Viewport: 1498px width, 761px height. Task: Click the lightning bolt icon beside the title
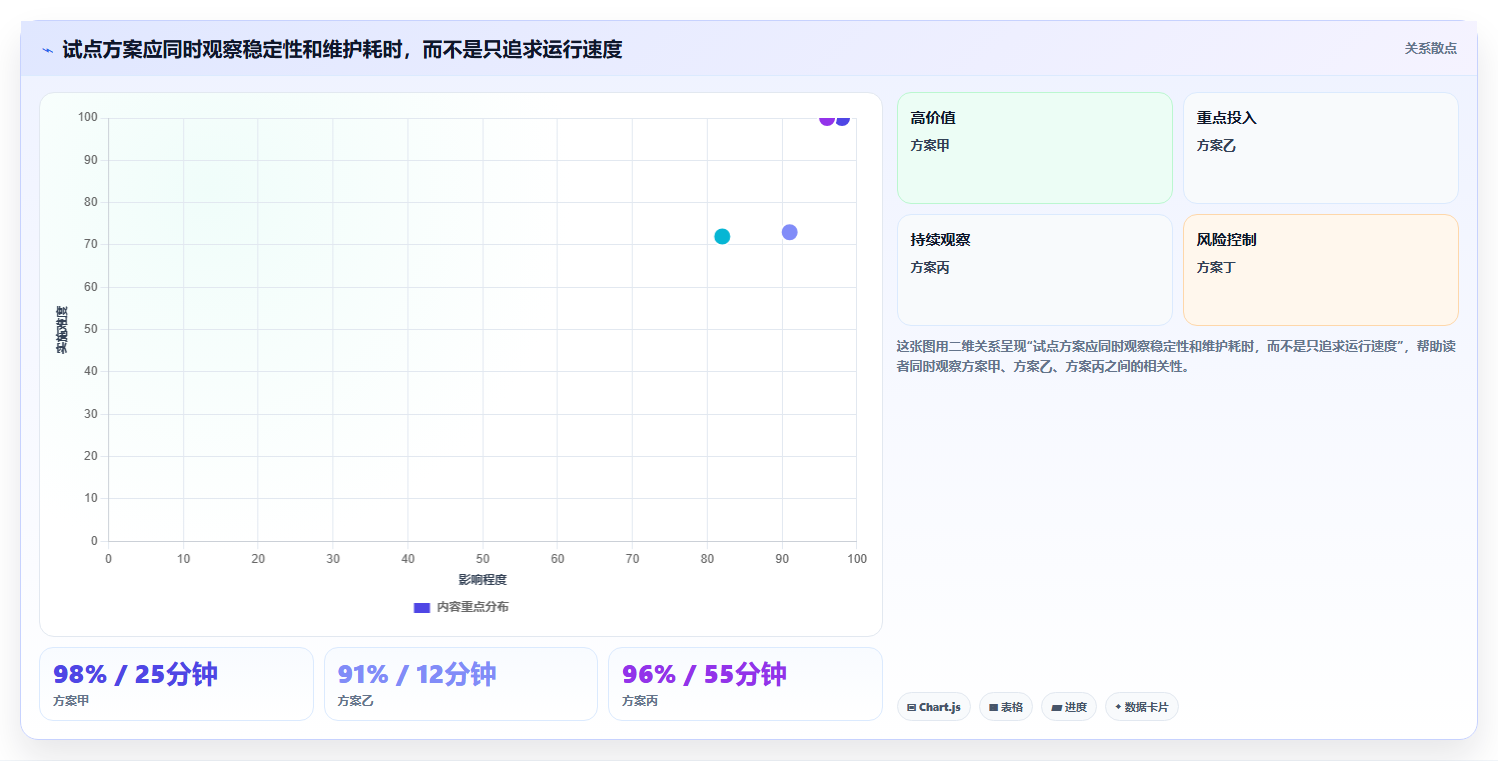(x=47, y=50)
